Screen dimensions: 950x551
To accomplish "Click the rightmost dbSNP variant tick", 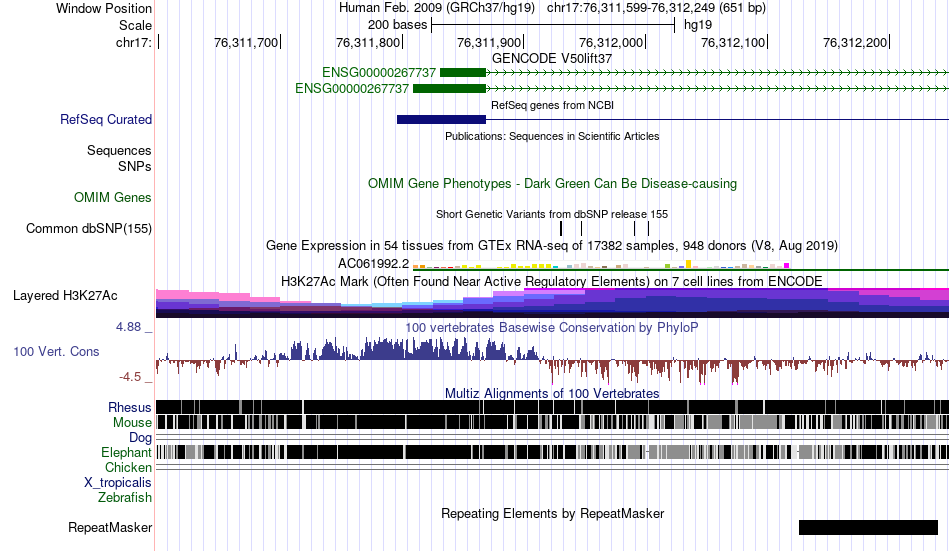I will point(648,229).
